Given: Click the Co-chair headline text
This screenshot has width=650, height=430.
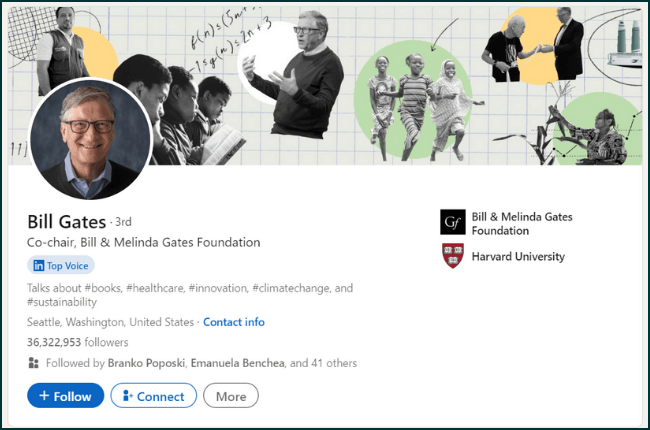Looking at the screenshot, I should [143, 242].
